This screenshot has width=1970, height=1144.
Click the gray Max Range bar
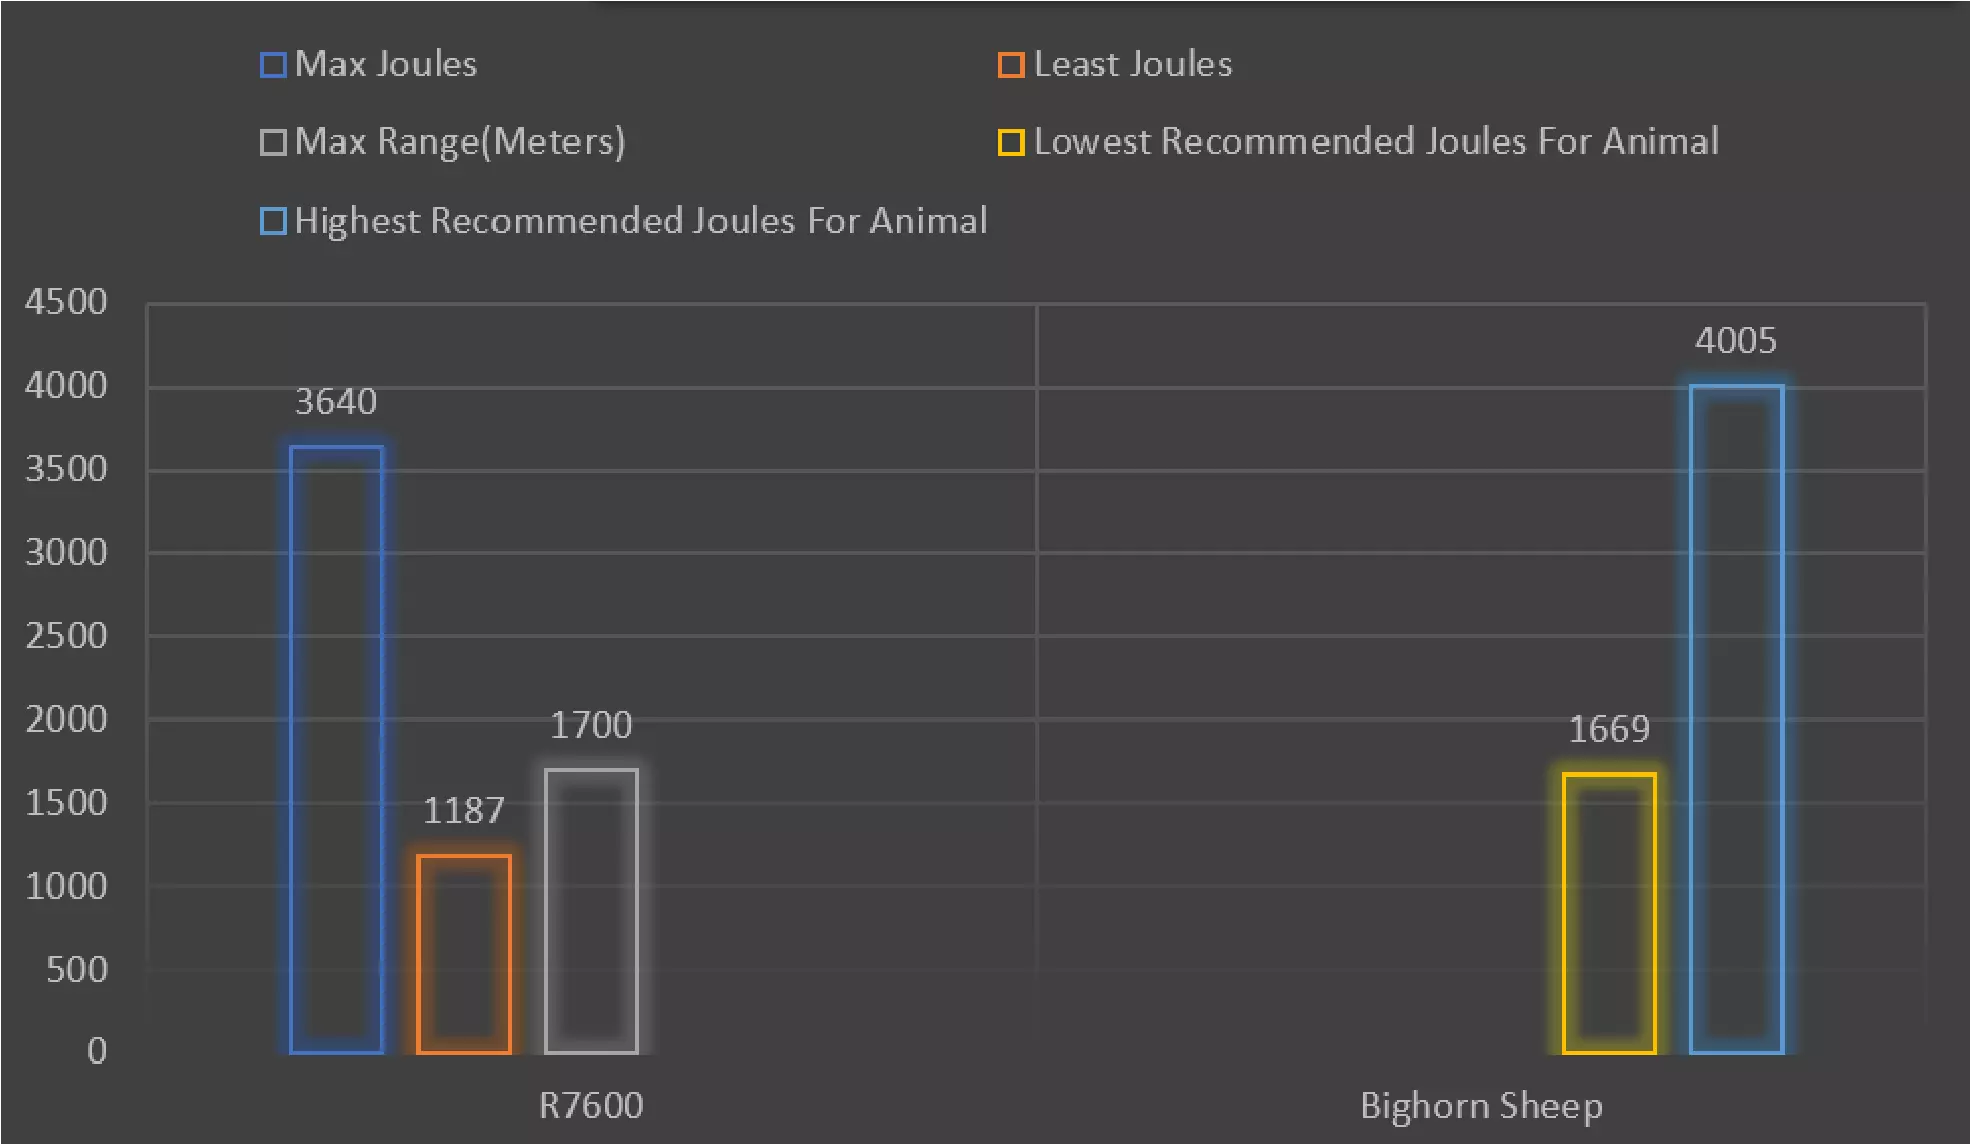[x=591, y=911]
